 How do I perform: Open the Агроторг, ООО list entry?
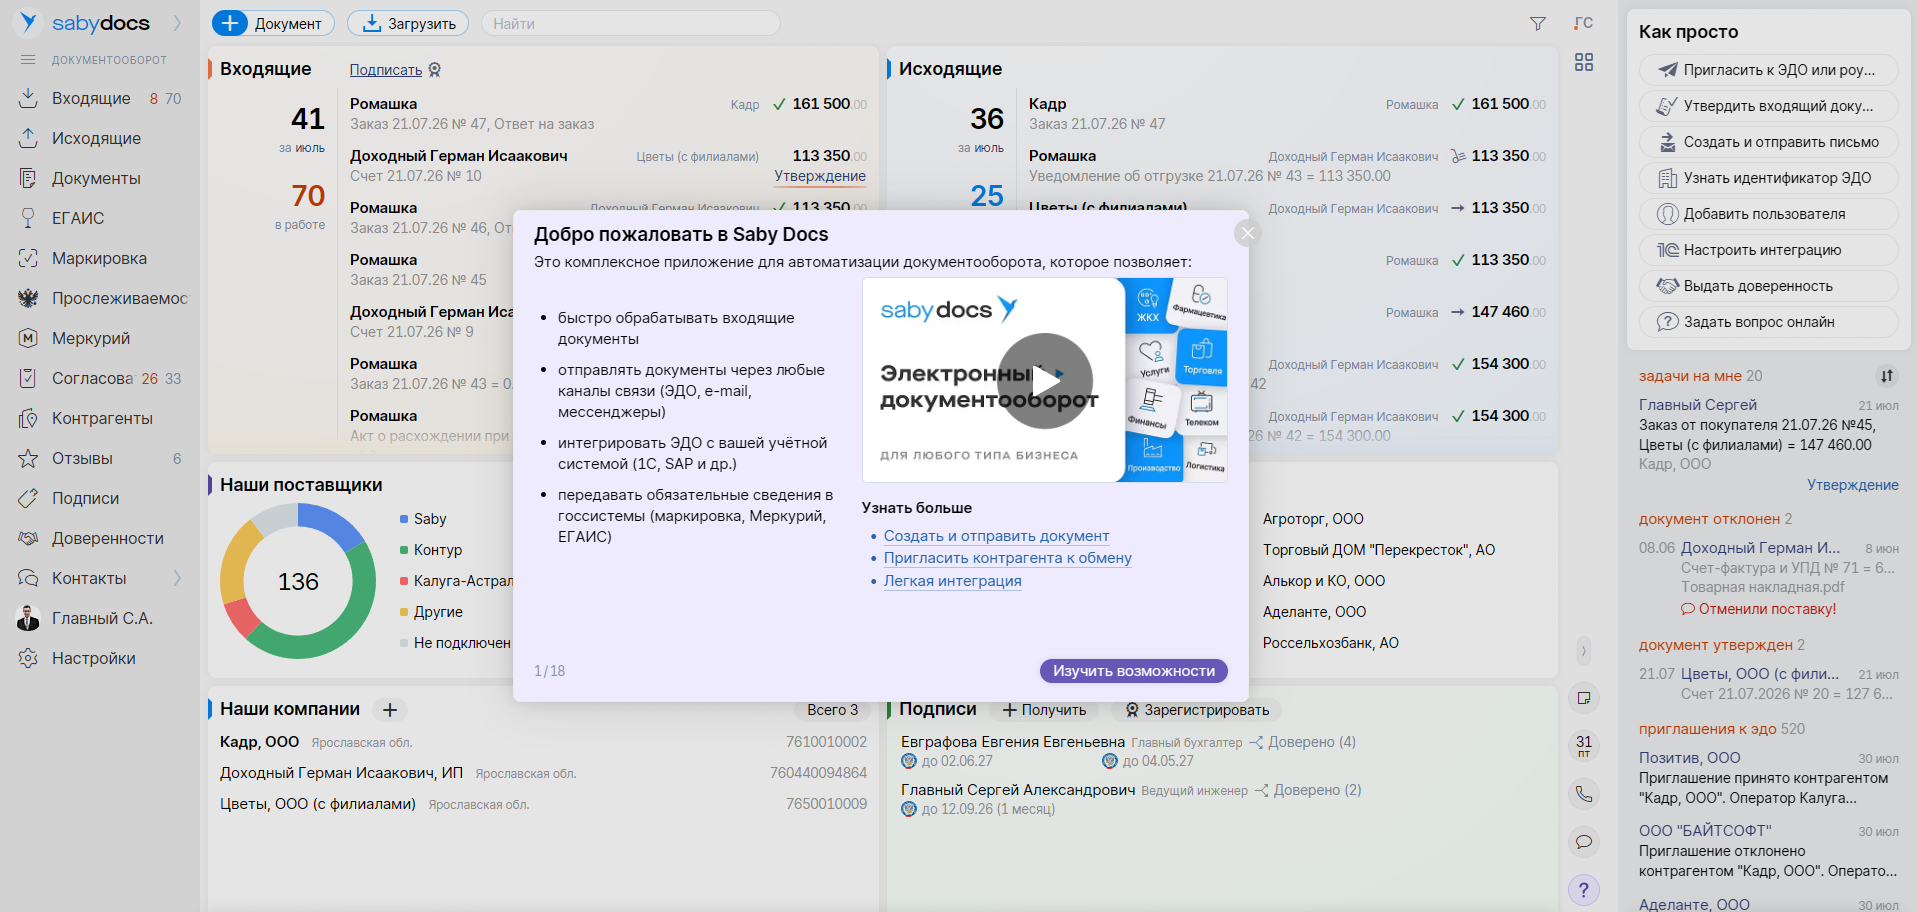[x=1313, y=519]
